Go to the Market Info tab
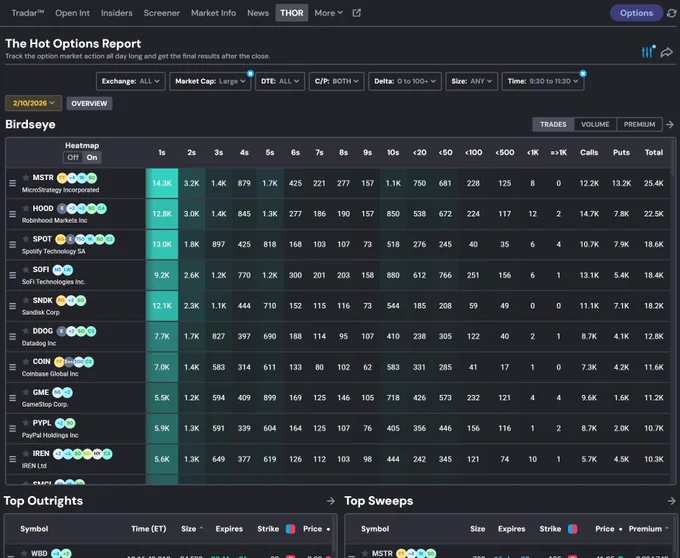This screenshot has width=680, height=558. (x=213, y=13)
